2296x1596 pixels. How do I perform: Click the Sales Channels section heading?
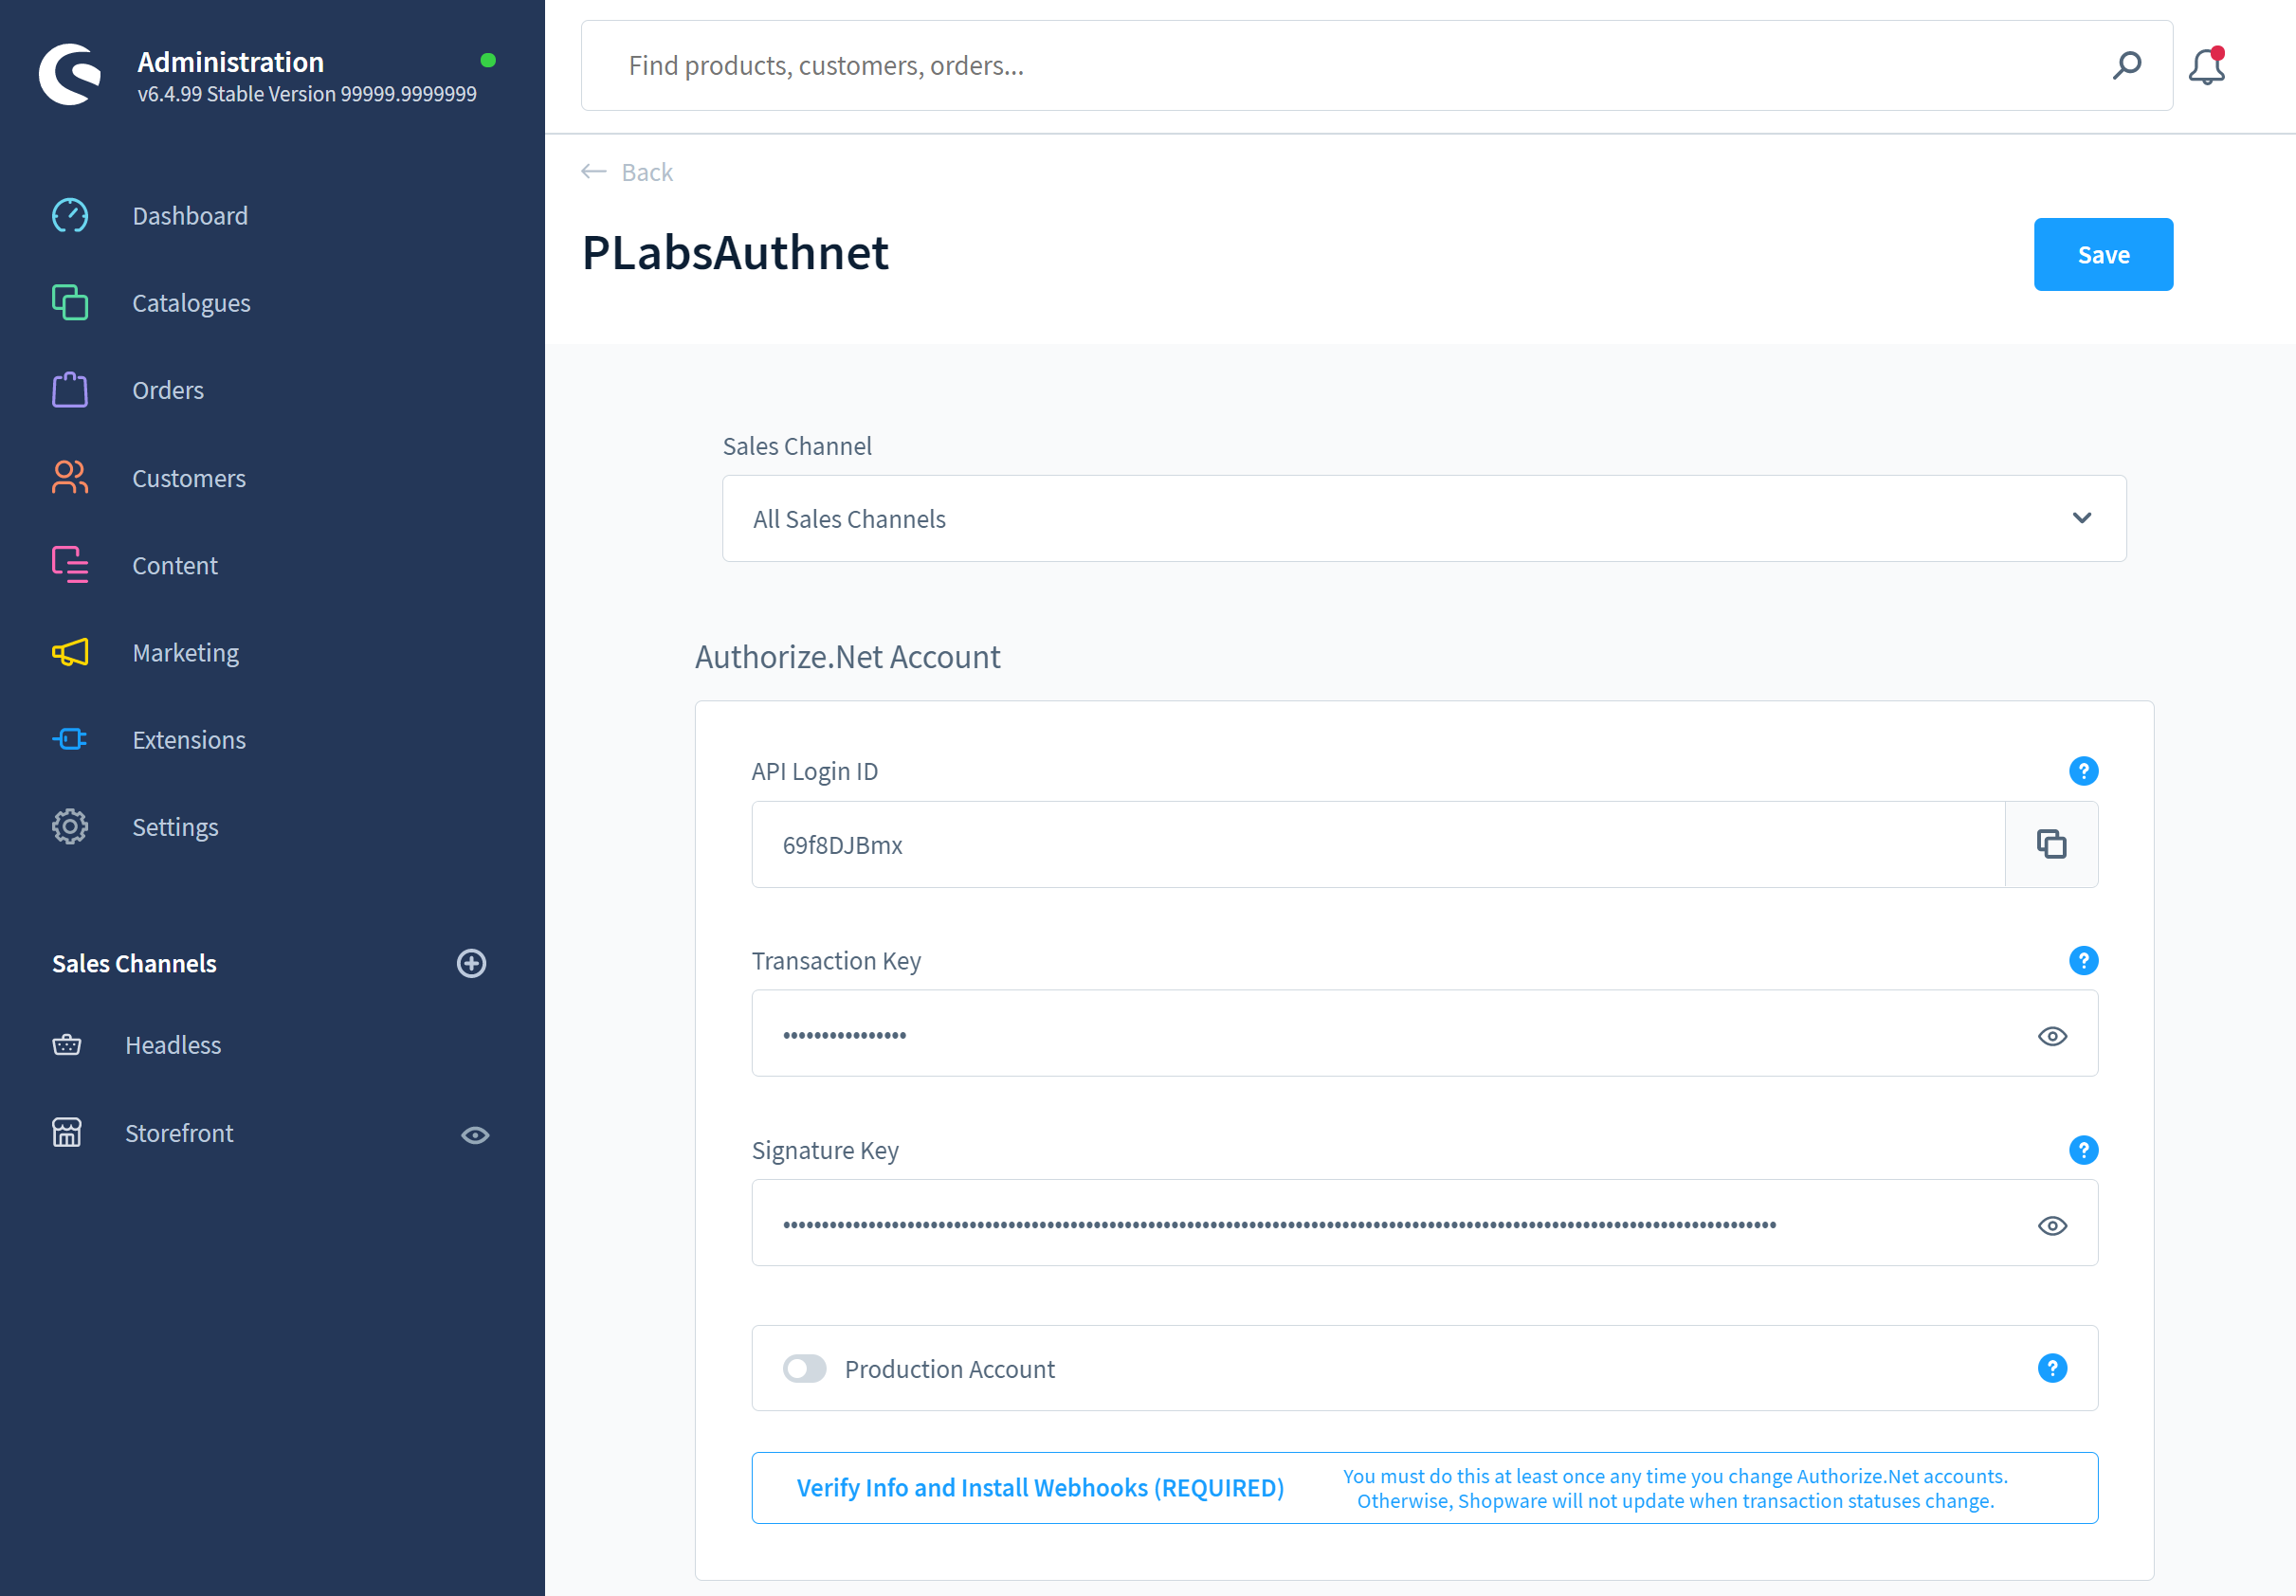(134, 964)
